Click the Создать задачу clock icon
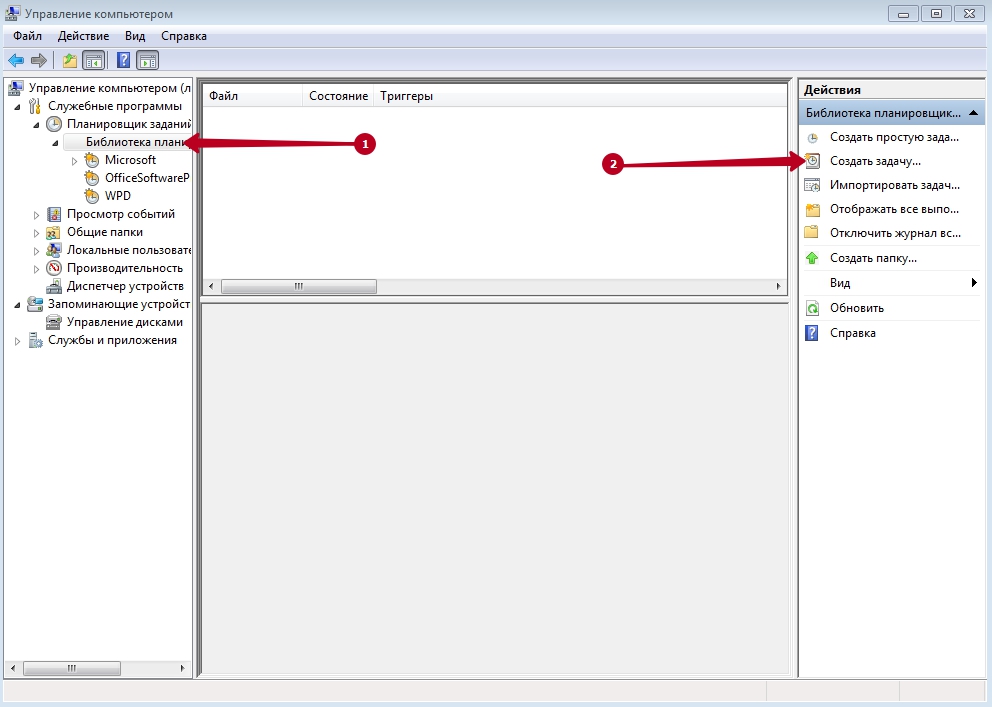 (812, 161)
